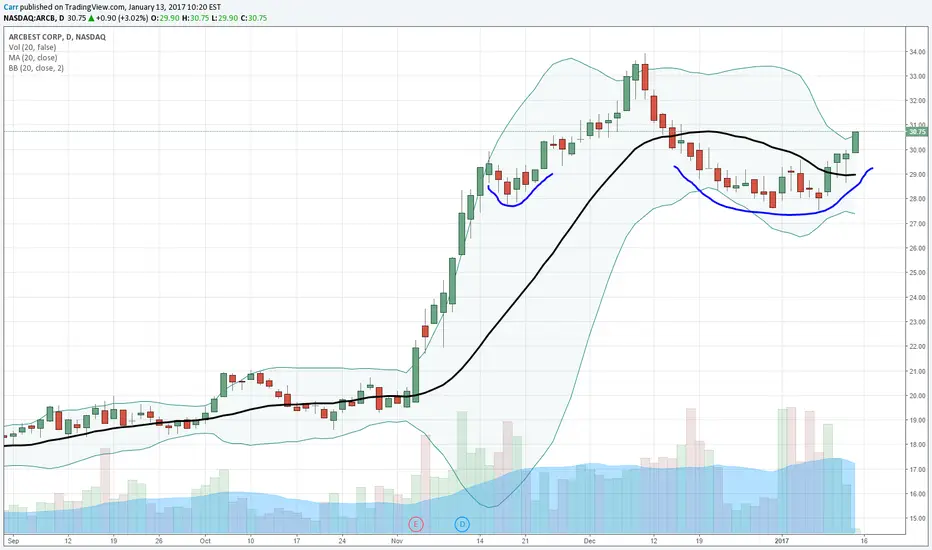This screenshot has height=550, width=932.
Task: Click the Oct date axis label
Action: pos(205,541)
